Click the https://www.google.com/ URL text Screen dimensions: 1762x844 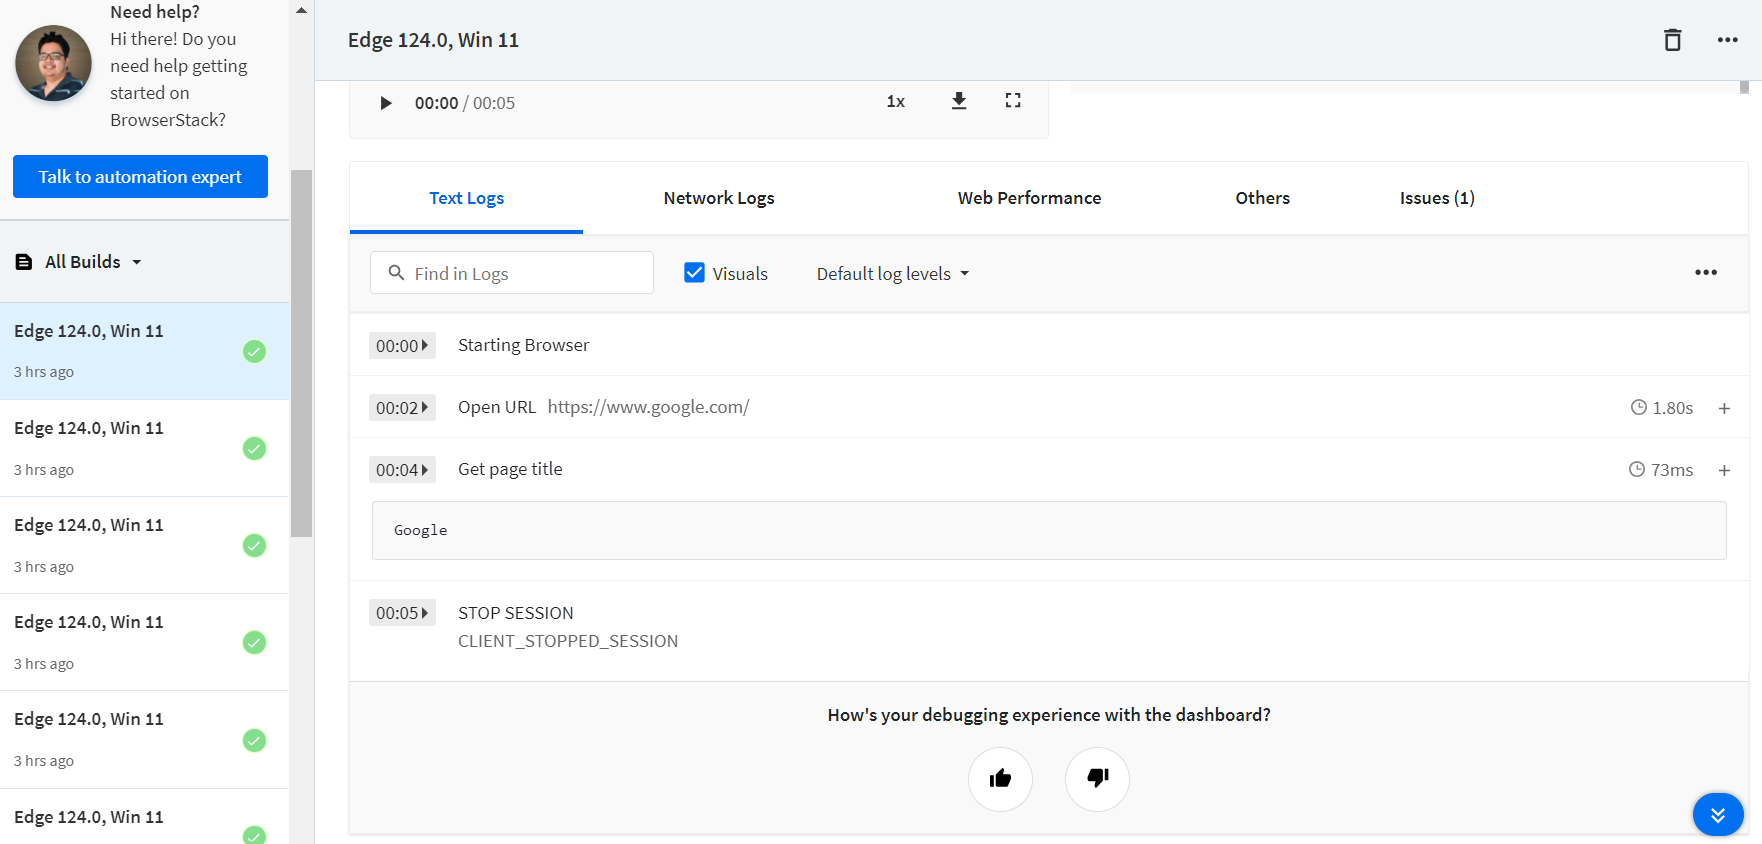point(648,407)
